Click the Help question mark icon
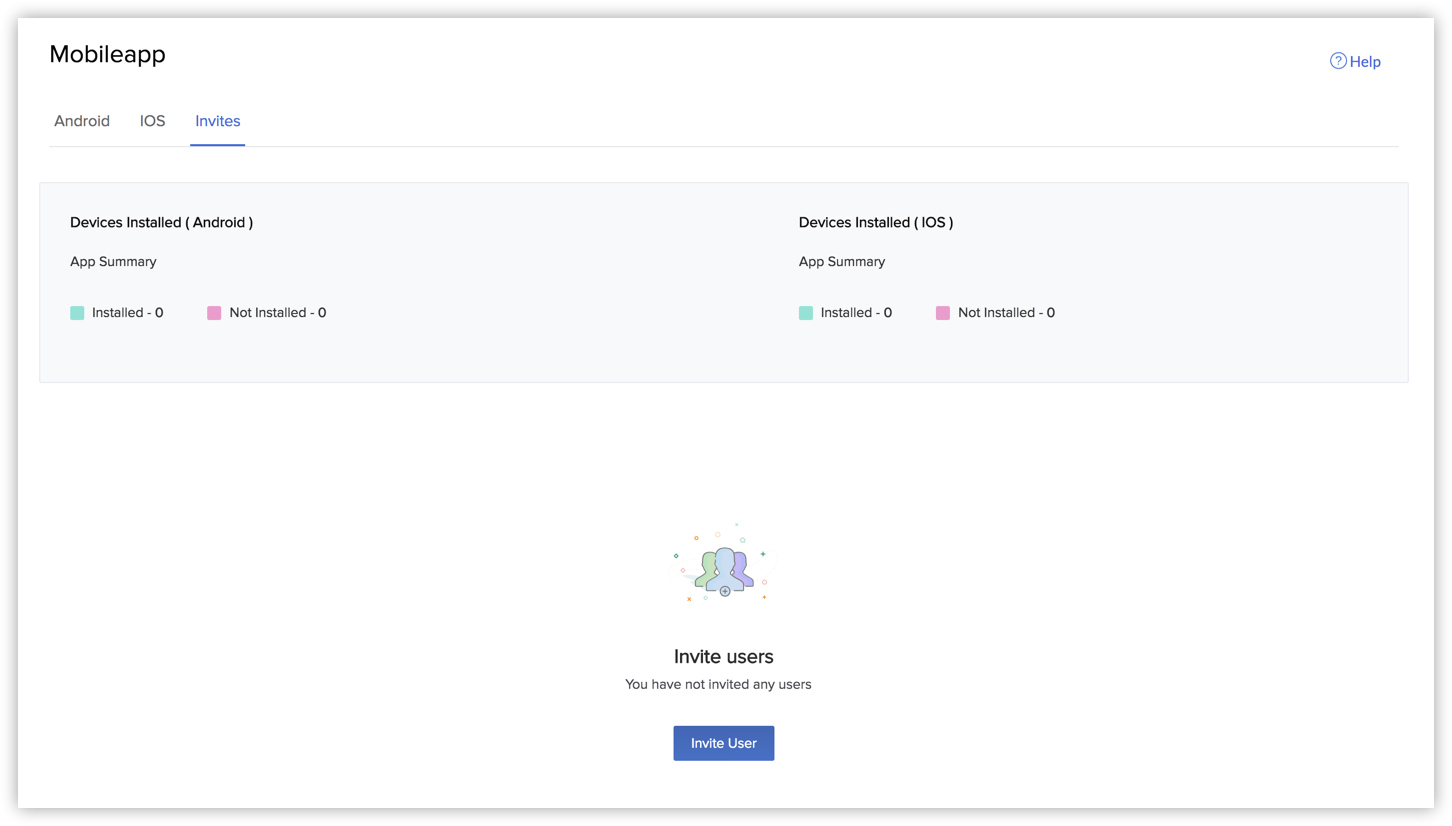This screenshot has width=1452, height=826. click(x=1338, y=61)
